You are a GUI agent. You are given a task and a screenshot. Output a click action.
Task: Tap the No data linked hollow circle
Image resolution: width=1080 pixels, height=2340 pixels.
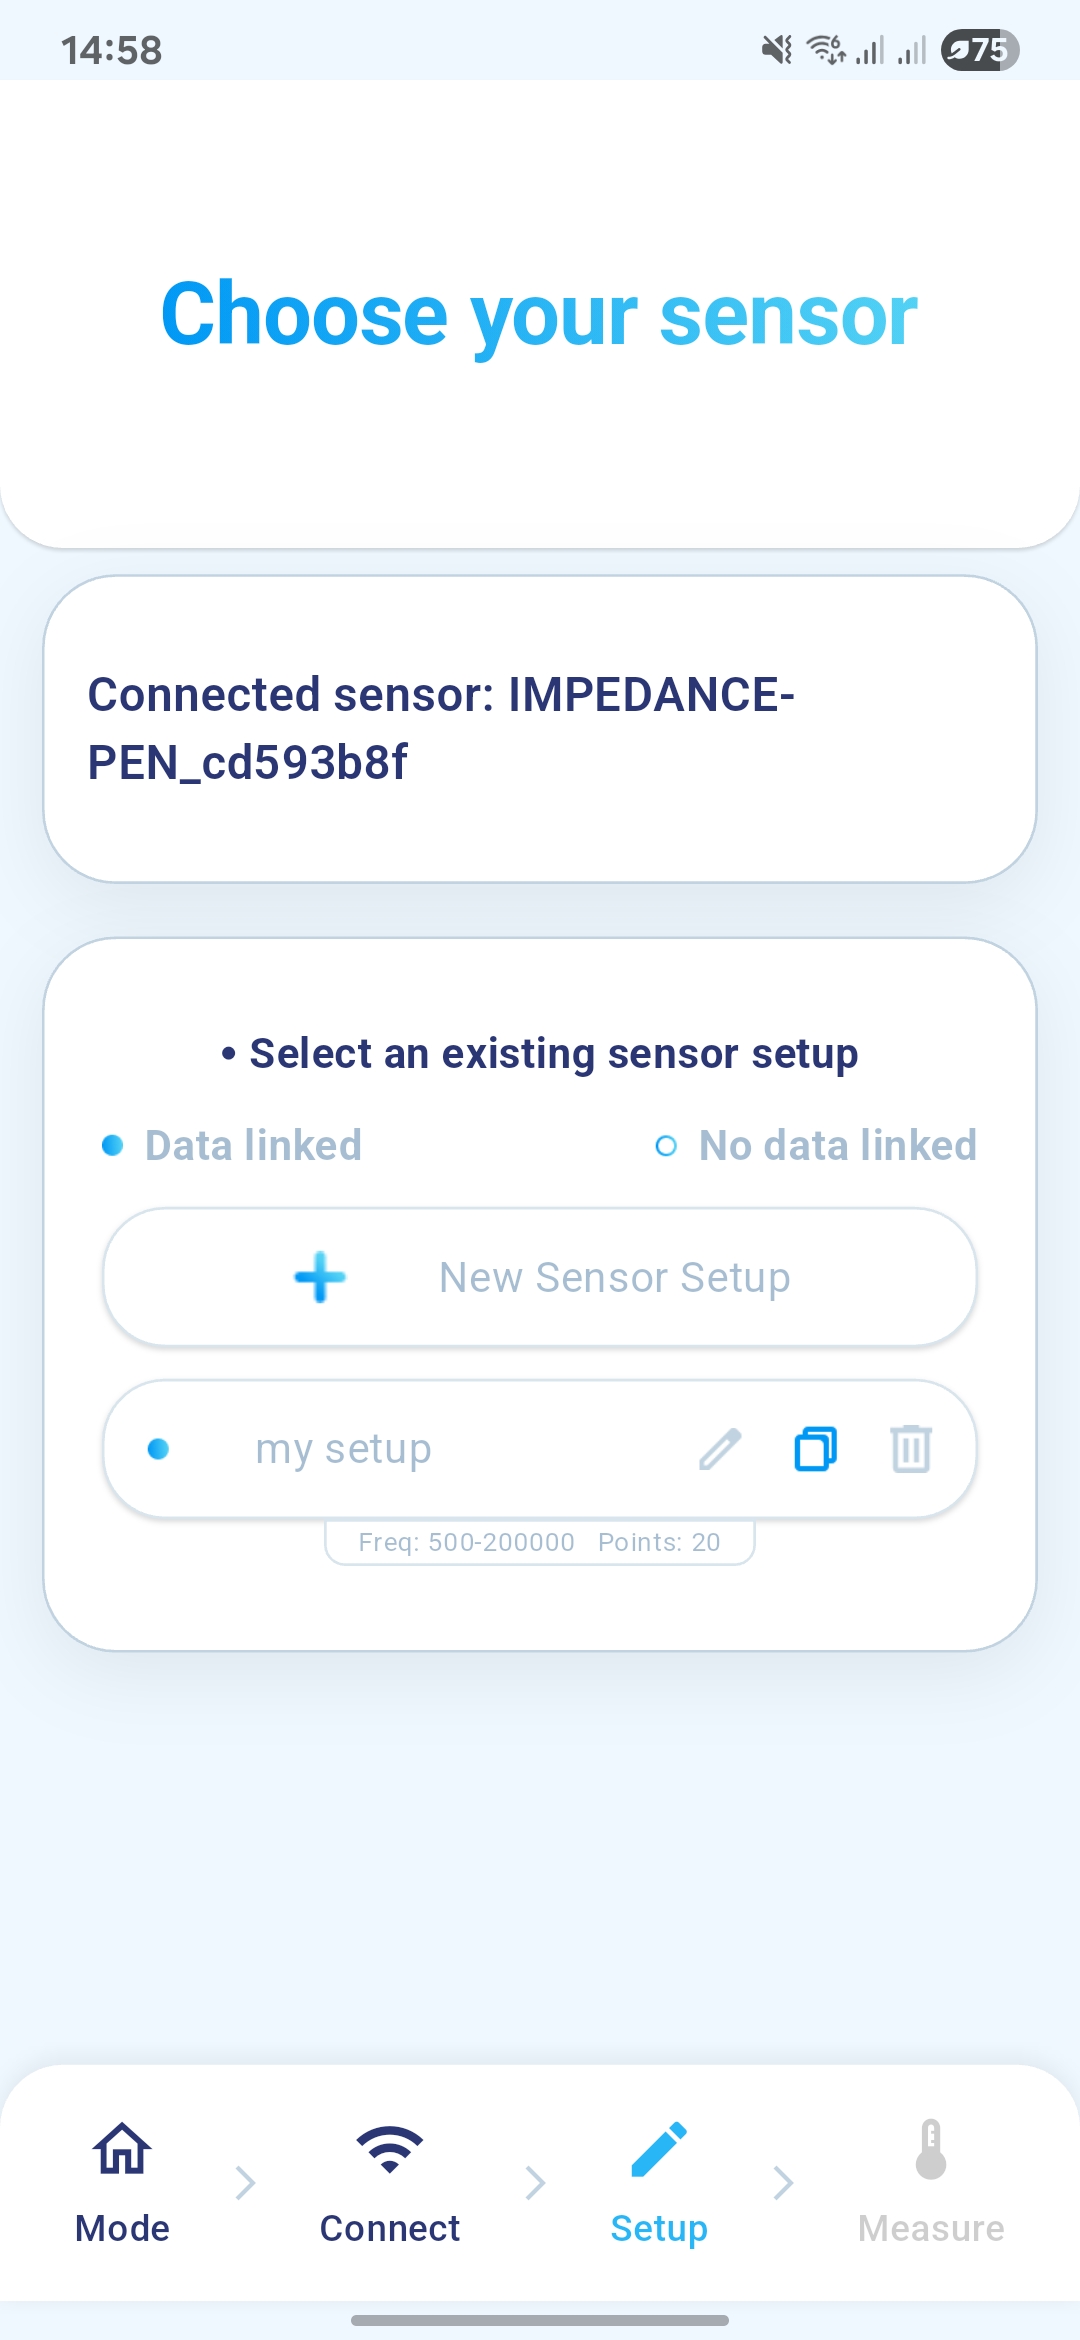pos(666,1146)
